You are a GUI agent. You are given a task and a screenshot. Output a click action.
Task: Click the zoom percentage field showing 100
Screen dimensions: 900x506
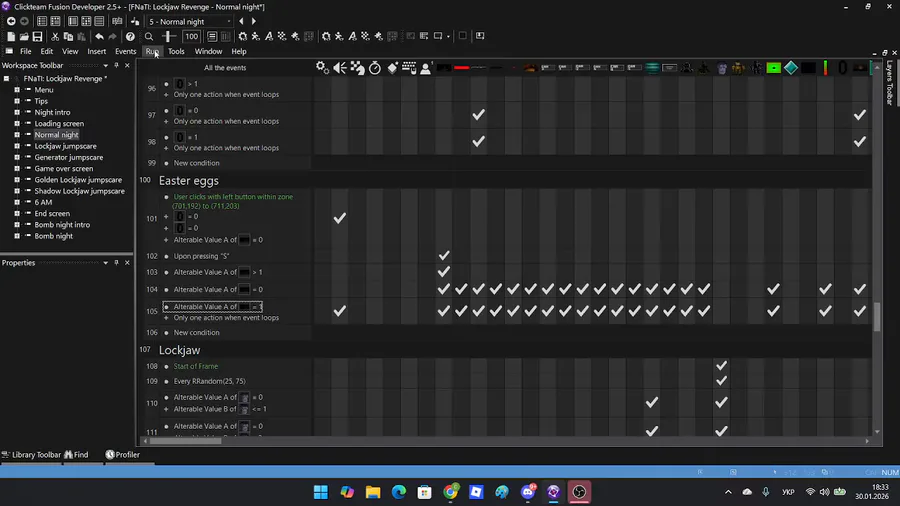click(191, 37)
